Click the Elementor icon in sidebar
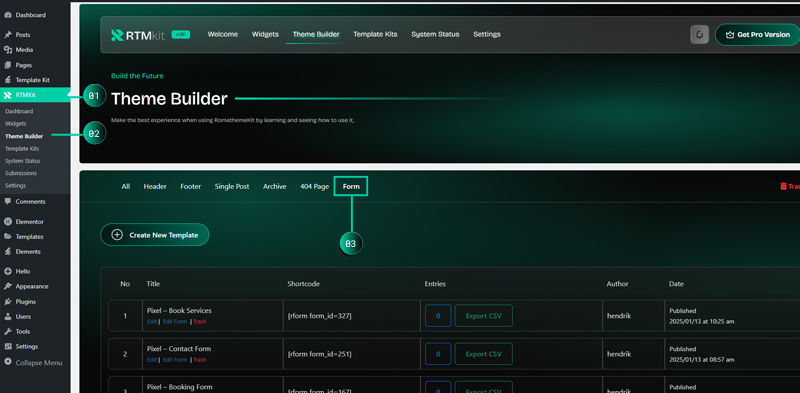The width and height of the screenshot is (800, 393). [8, 222]
